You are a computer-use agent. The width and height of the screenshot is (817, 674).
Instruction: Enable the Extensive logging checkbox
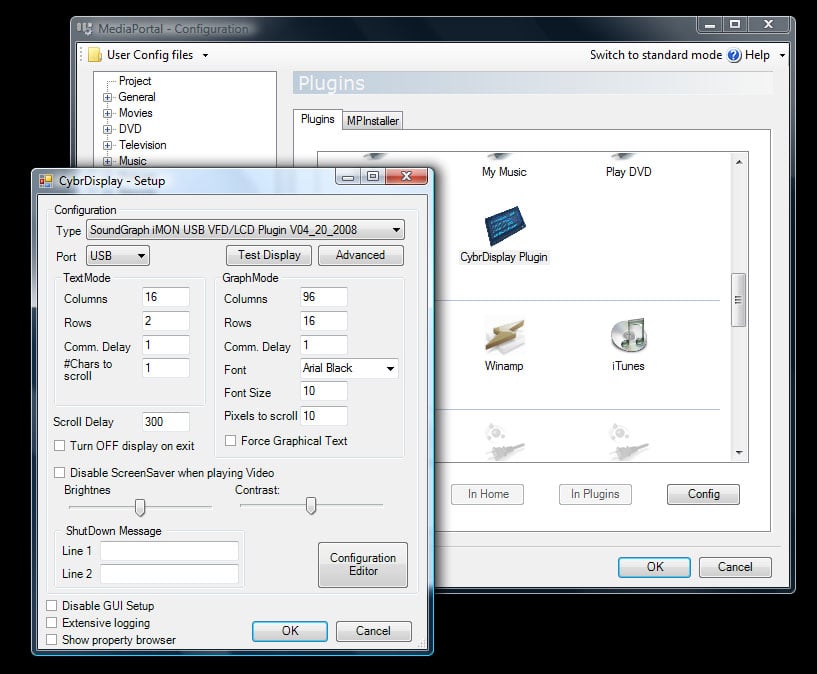pos(52,623)
